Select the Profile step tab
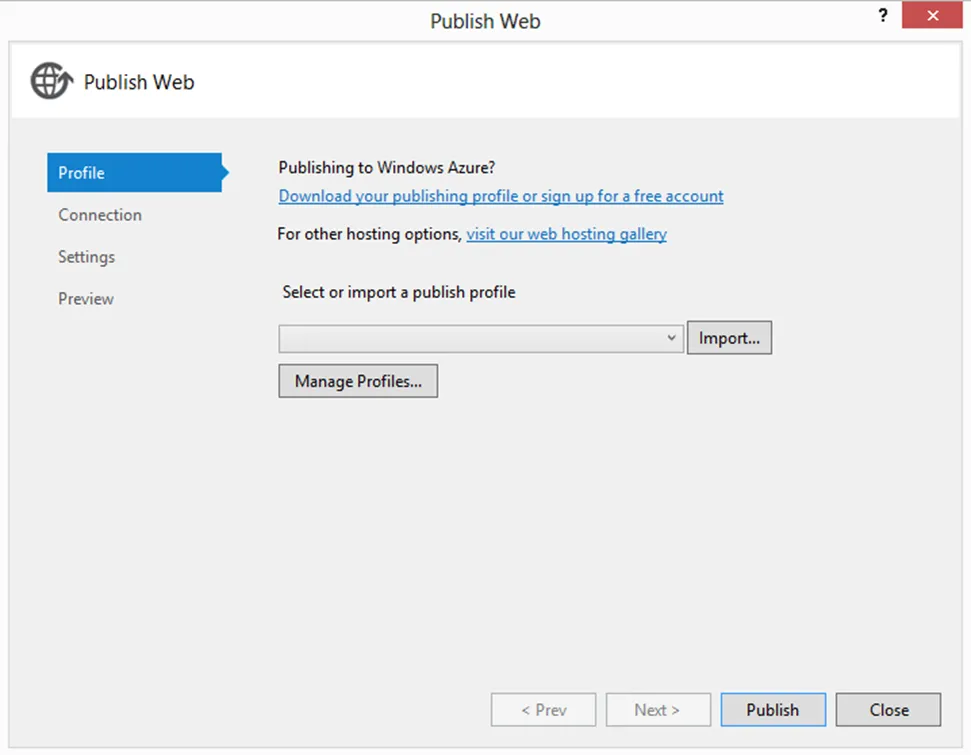Screen dimensions: 971x755 [x=137, y=173]
